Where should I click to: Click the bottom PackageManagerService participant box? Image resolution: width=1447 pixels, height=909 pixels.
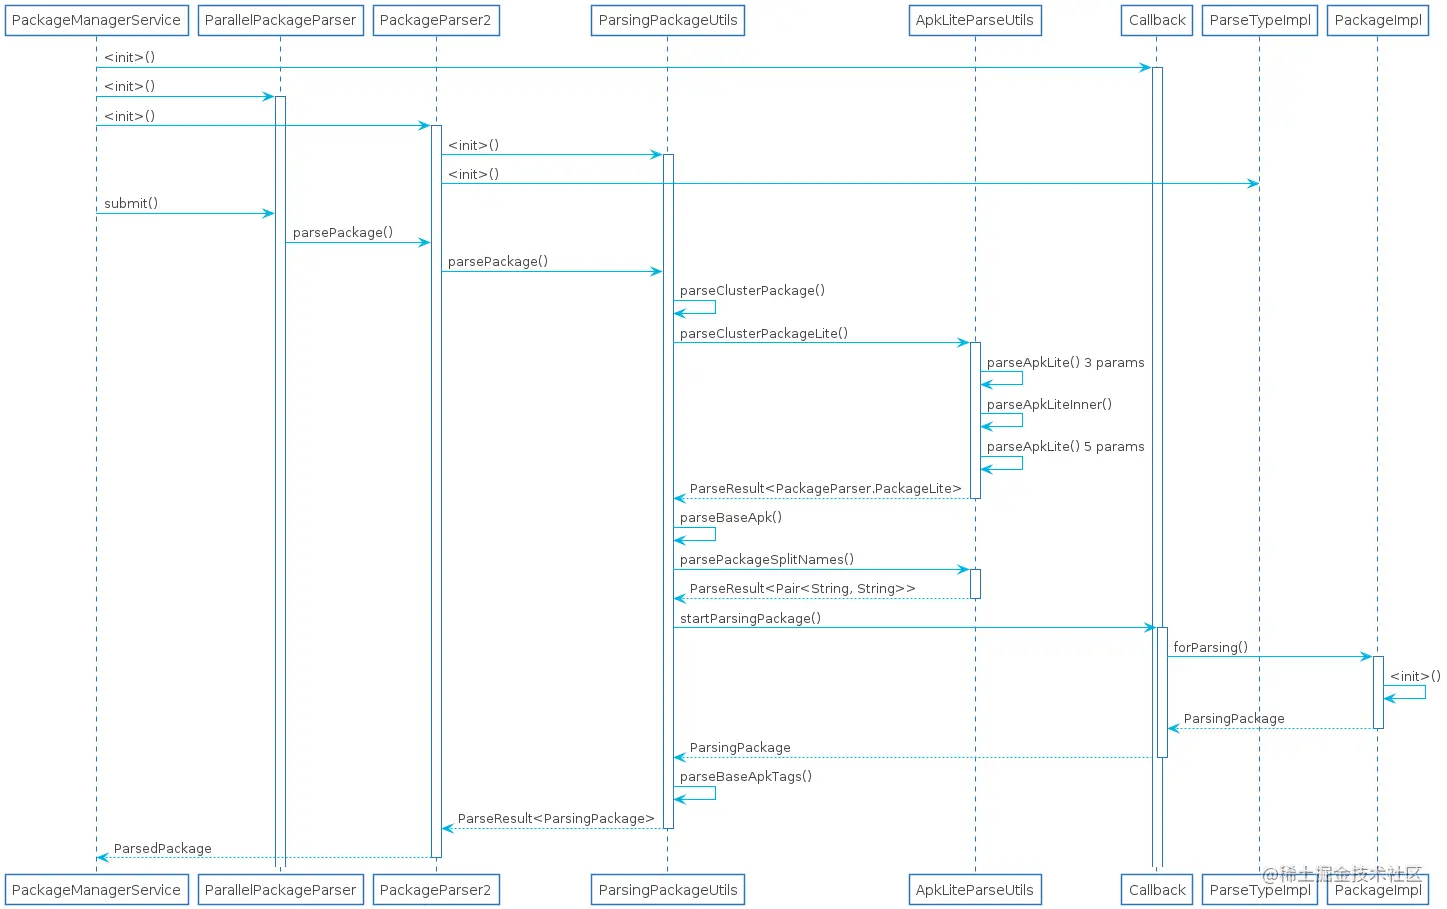click(x=96, y=890)
